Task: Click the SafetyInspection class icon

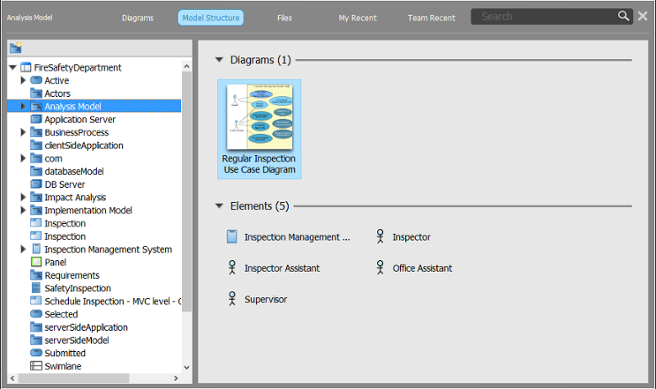Action: (x=36, y=288)
